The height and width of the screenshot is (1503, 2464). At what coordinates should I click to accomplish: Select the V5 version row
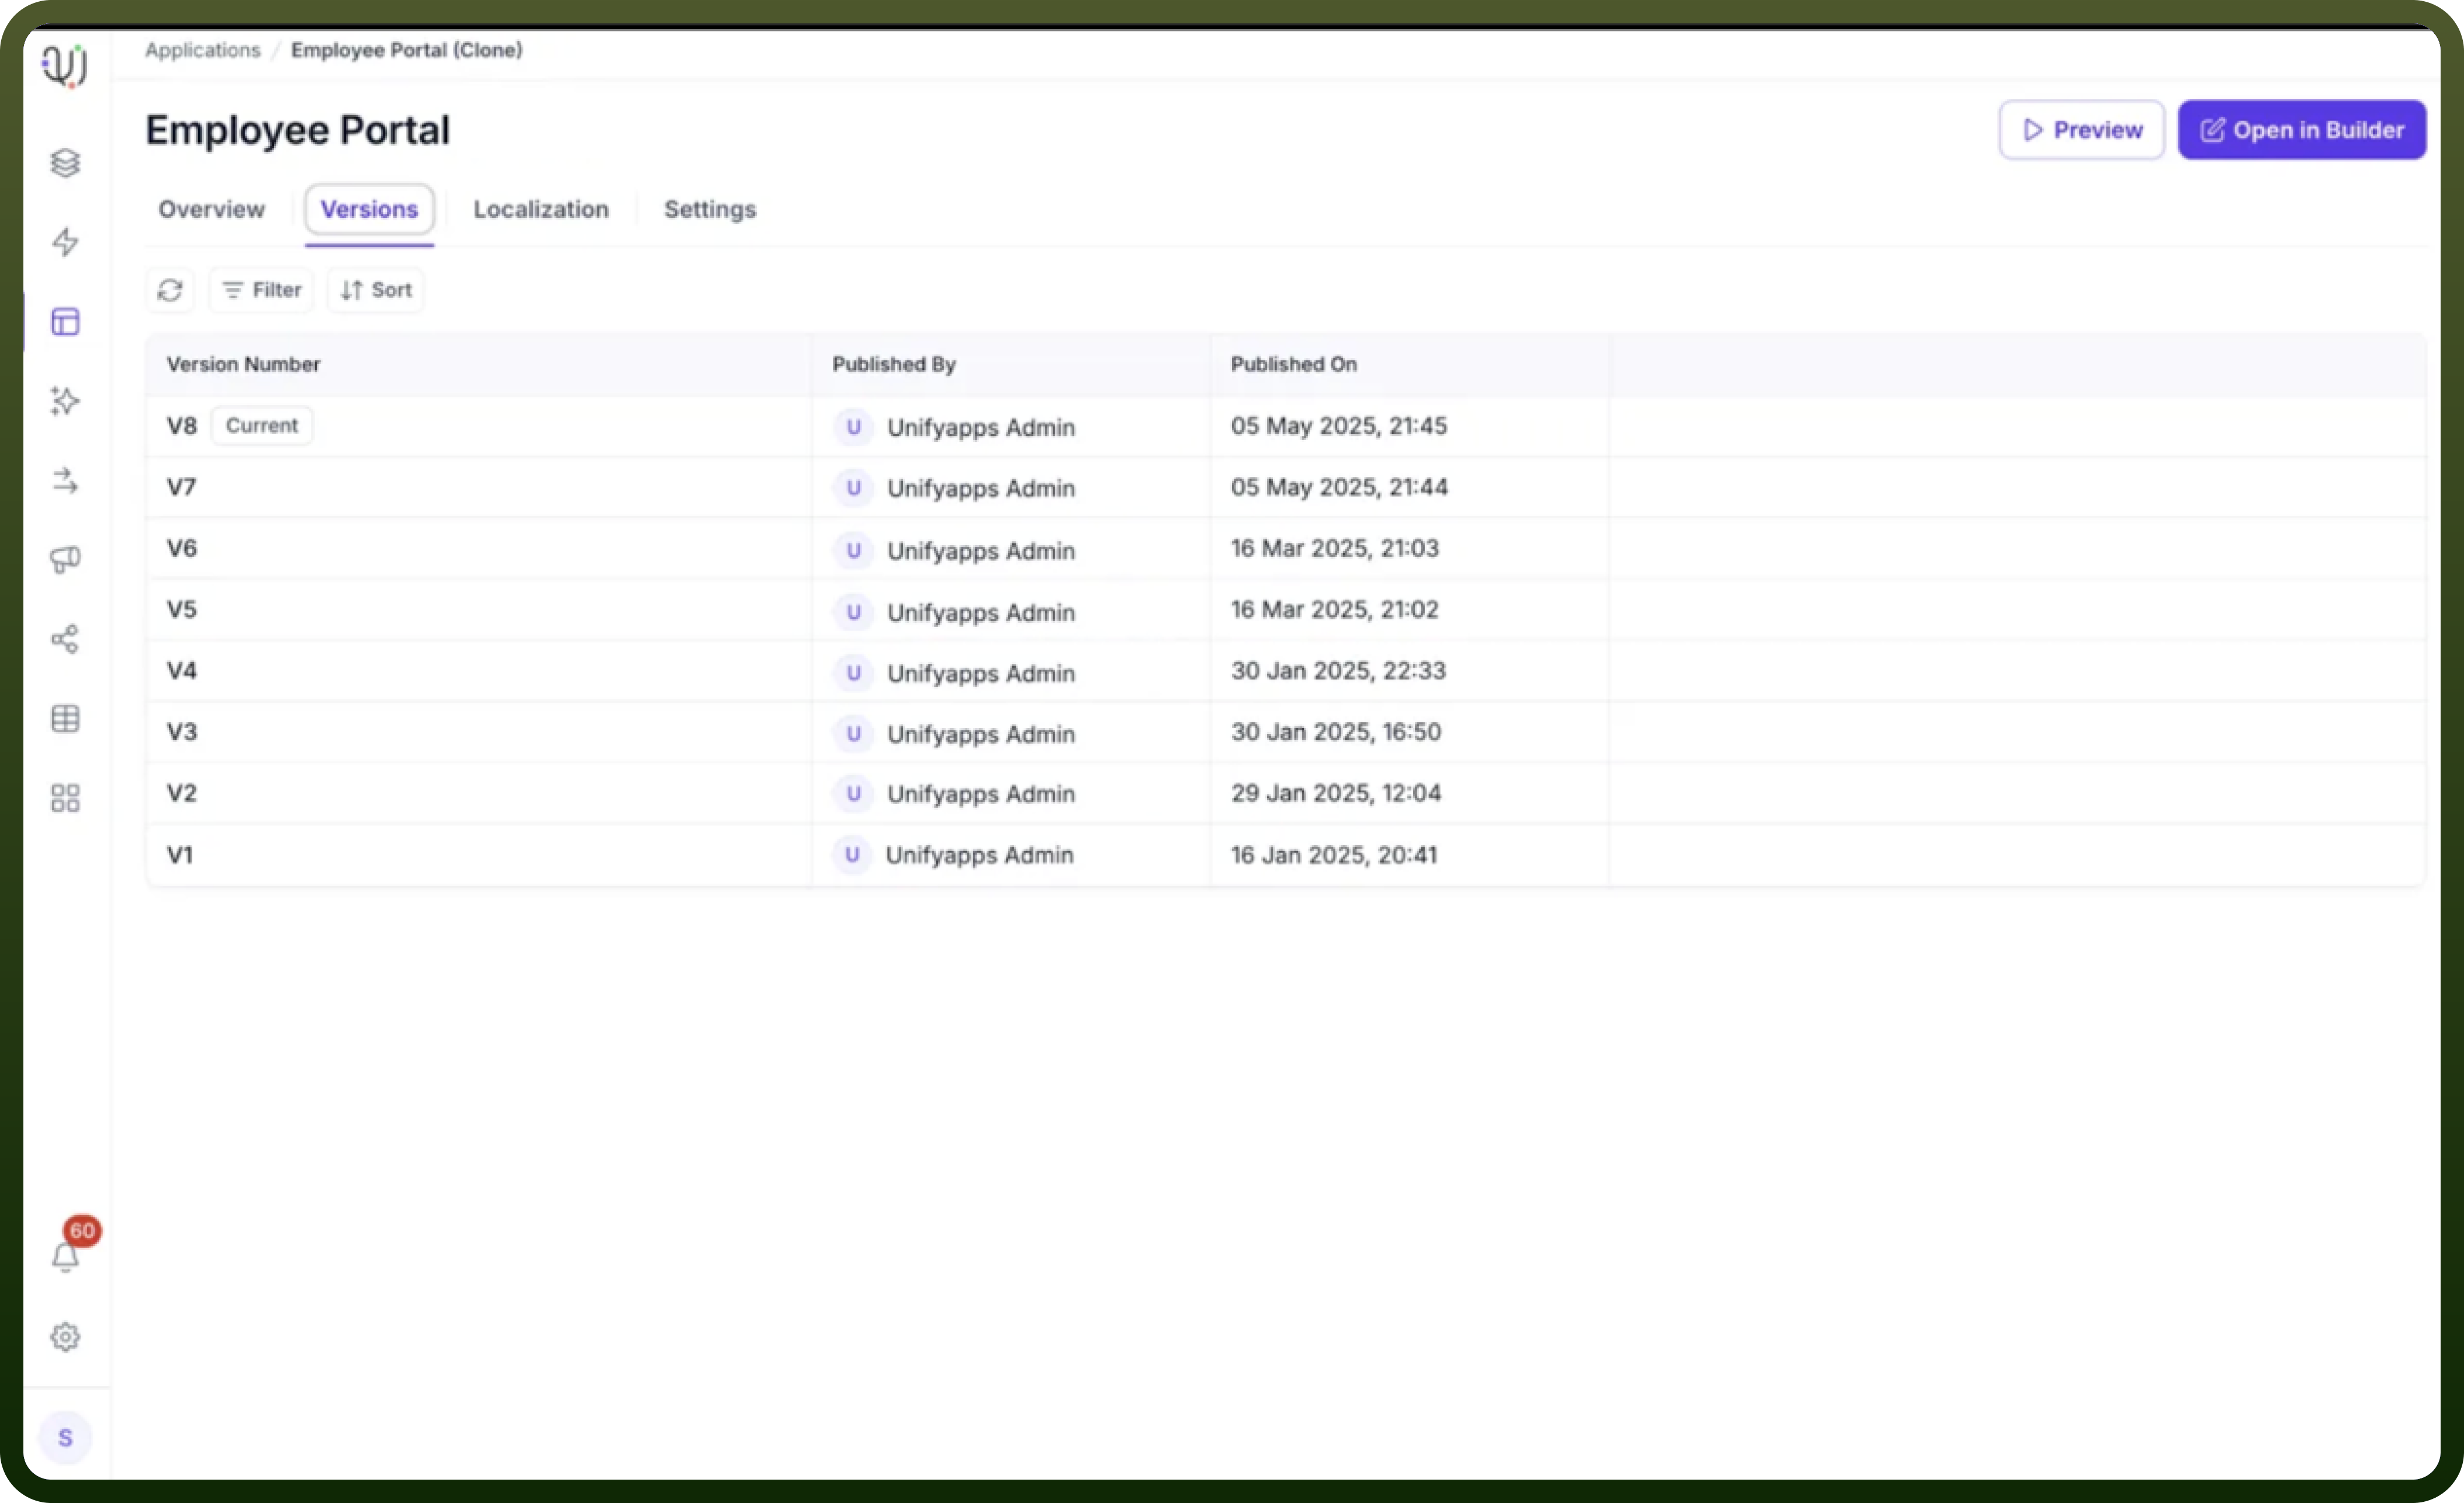[1286, 610]
